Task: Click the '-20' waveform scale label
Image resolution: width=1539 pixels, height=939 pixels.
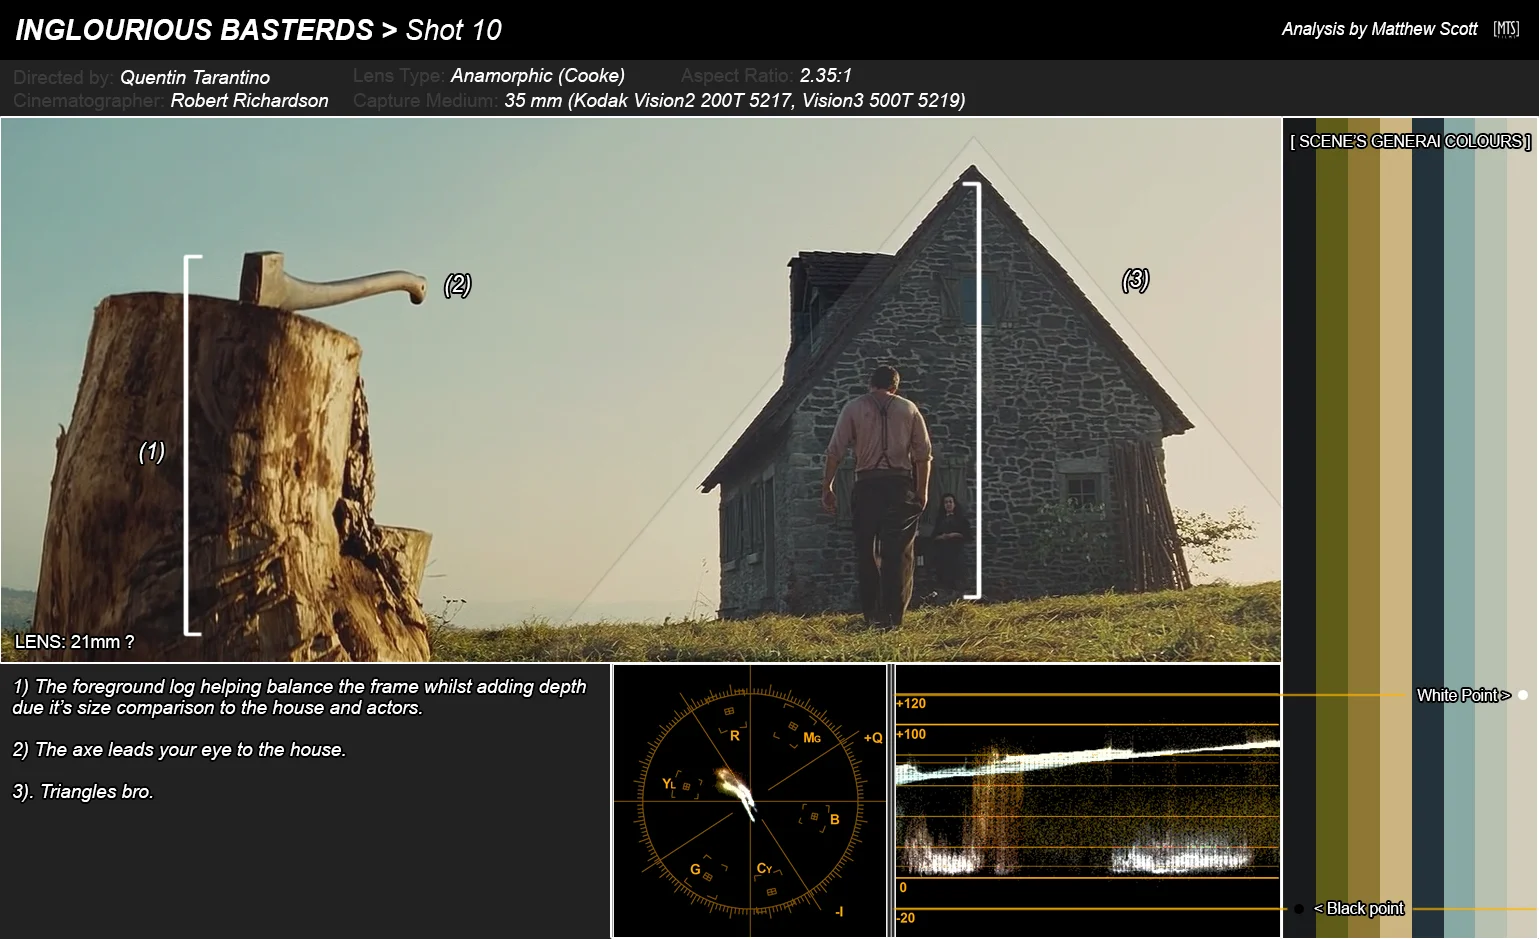Action: (x=906, y=918)
